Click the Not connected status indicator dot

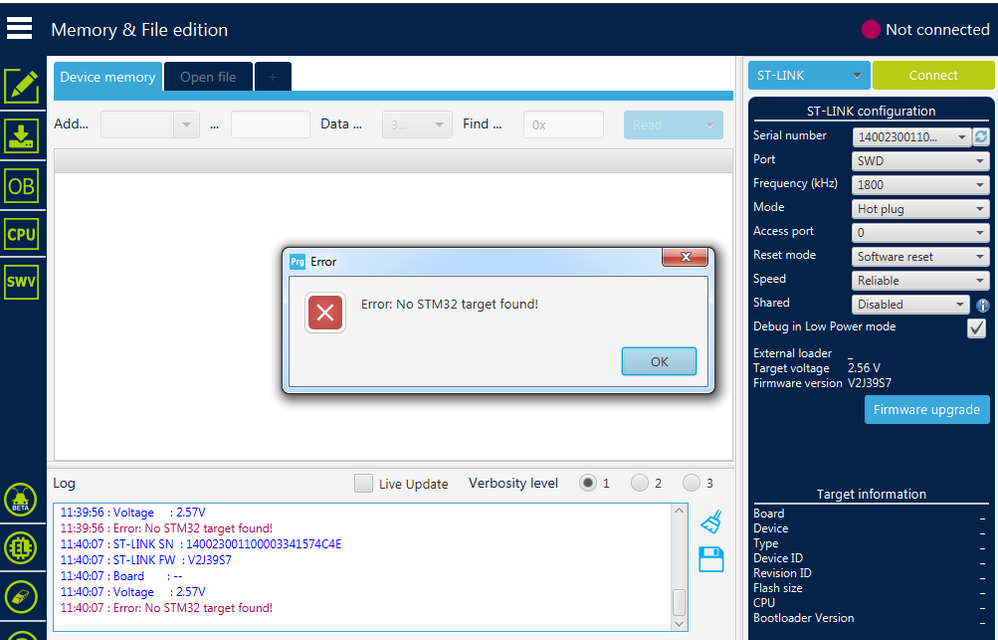coord(871,29)
